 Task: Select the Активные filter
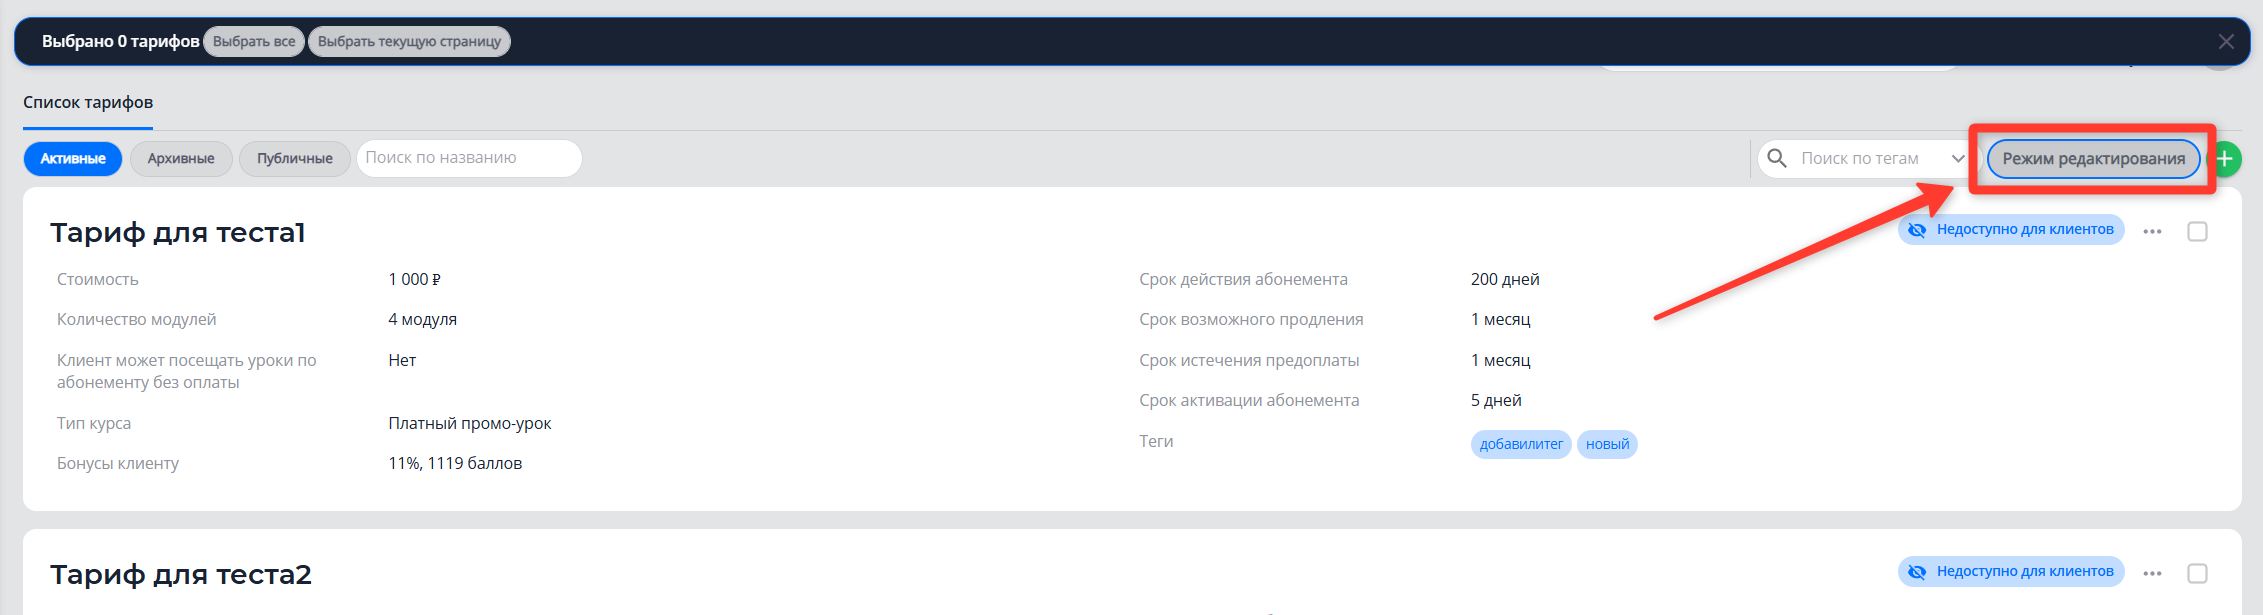(73, 159)
